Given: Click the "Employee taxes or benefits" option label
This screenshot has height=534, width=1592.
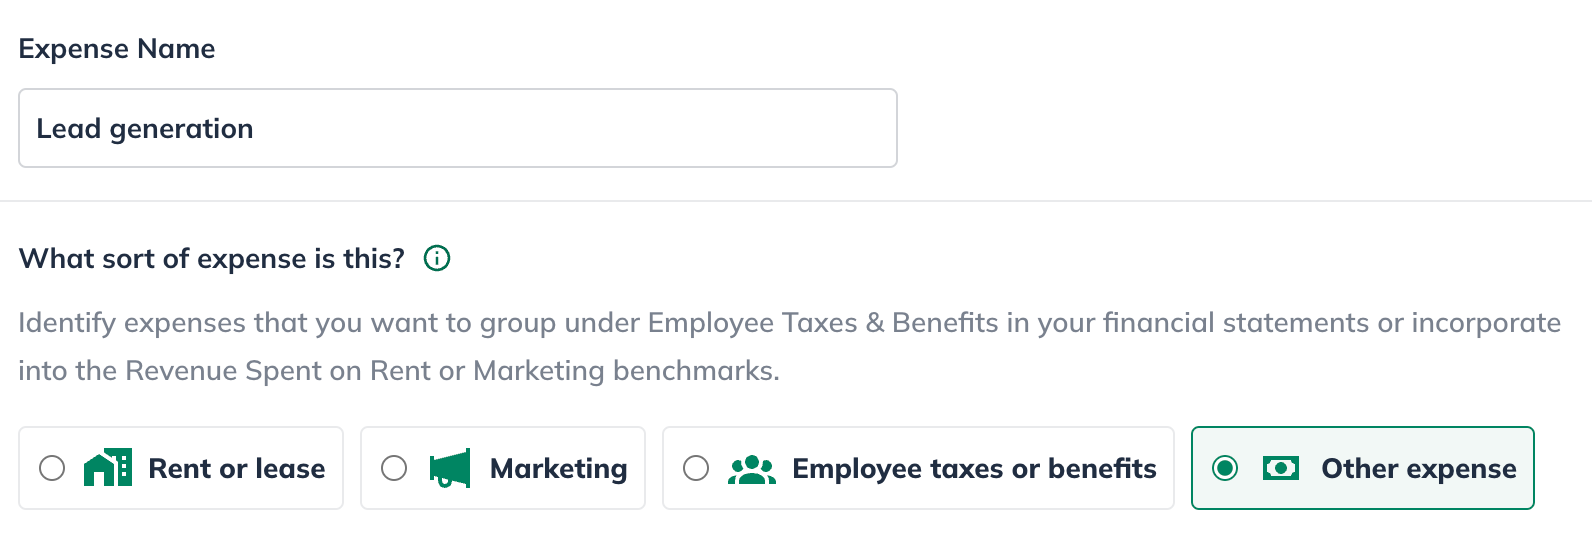Looking at the screenshot, I should point(974,469).
